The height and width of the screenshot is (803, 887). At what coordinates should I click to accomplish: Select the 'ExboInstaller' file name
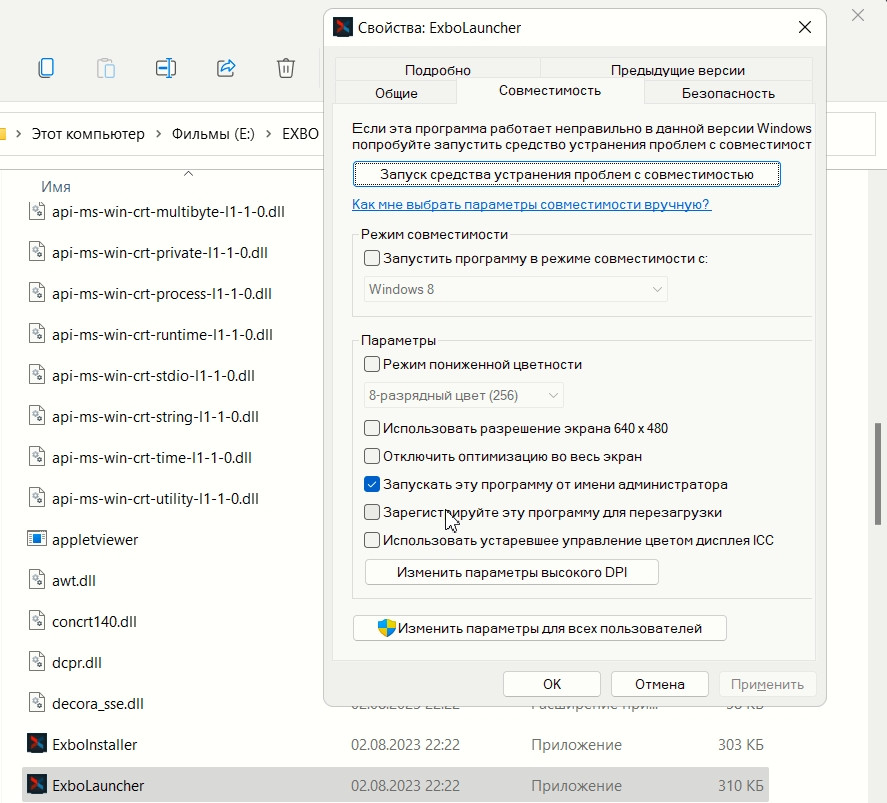coord(94,744)
